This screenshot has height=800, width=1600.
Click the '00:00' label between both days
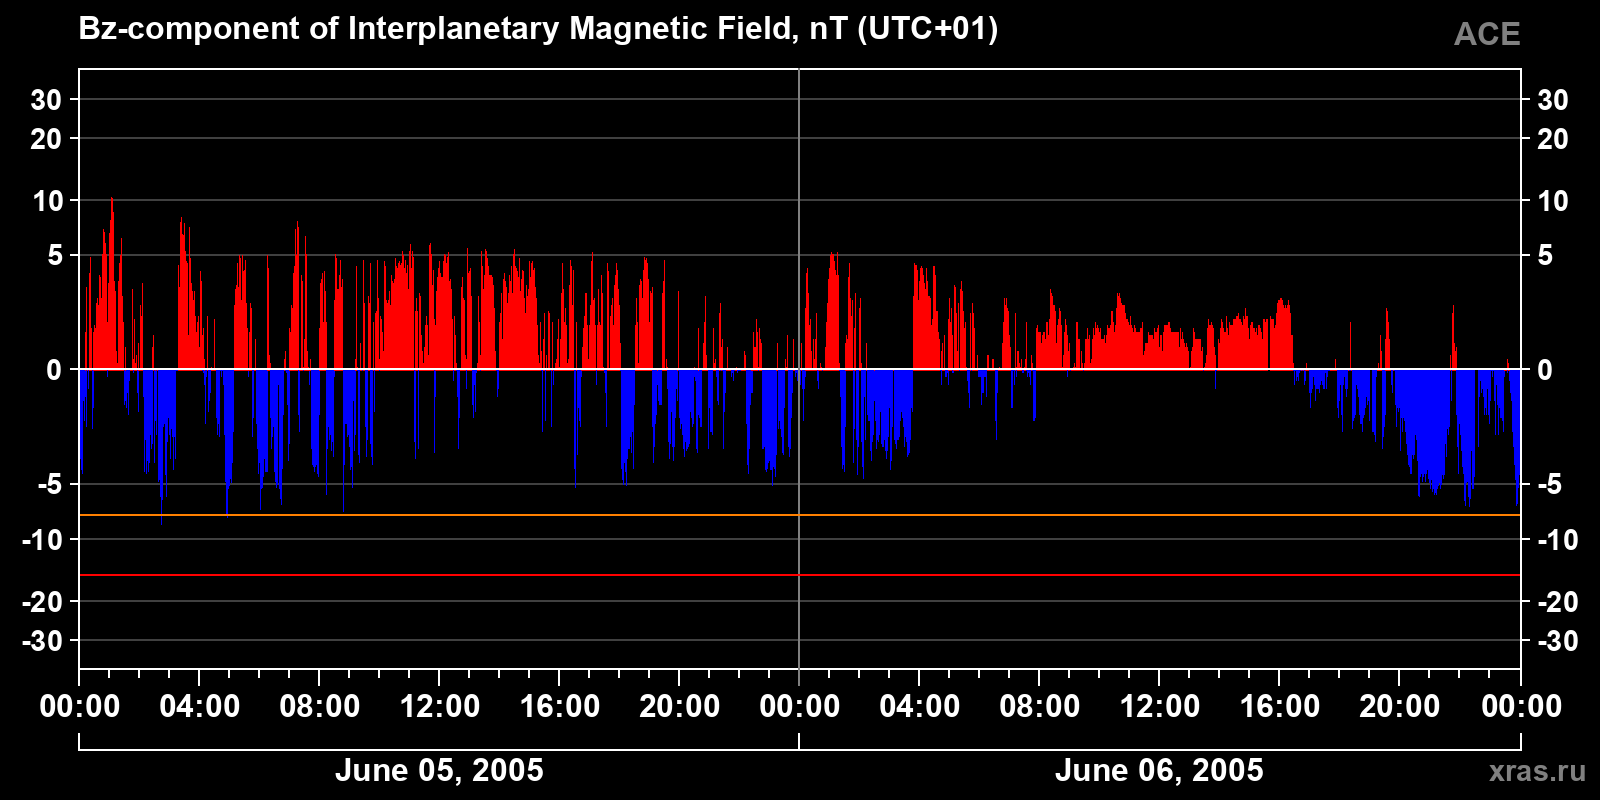pyautogui.click(x=800, y=707)
